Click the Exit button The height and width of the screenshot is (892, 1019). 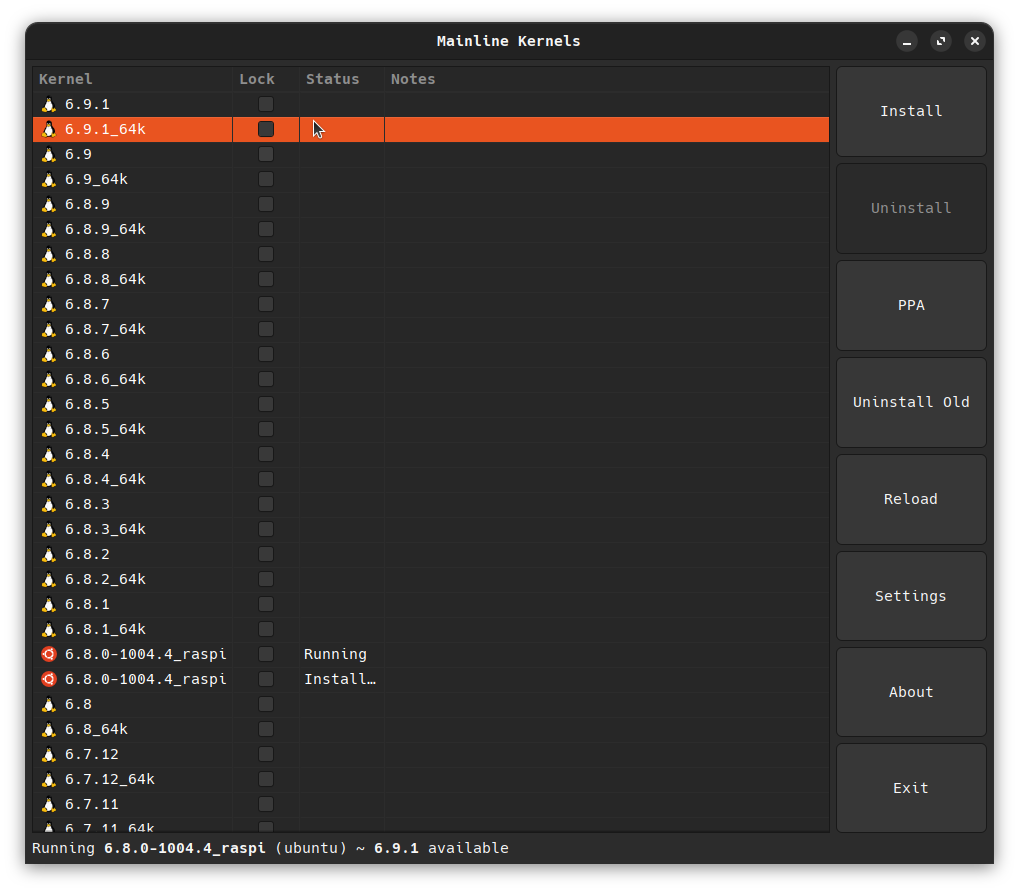911,788
